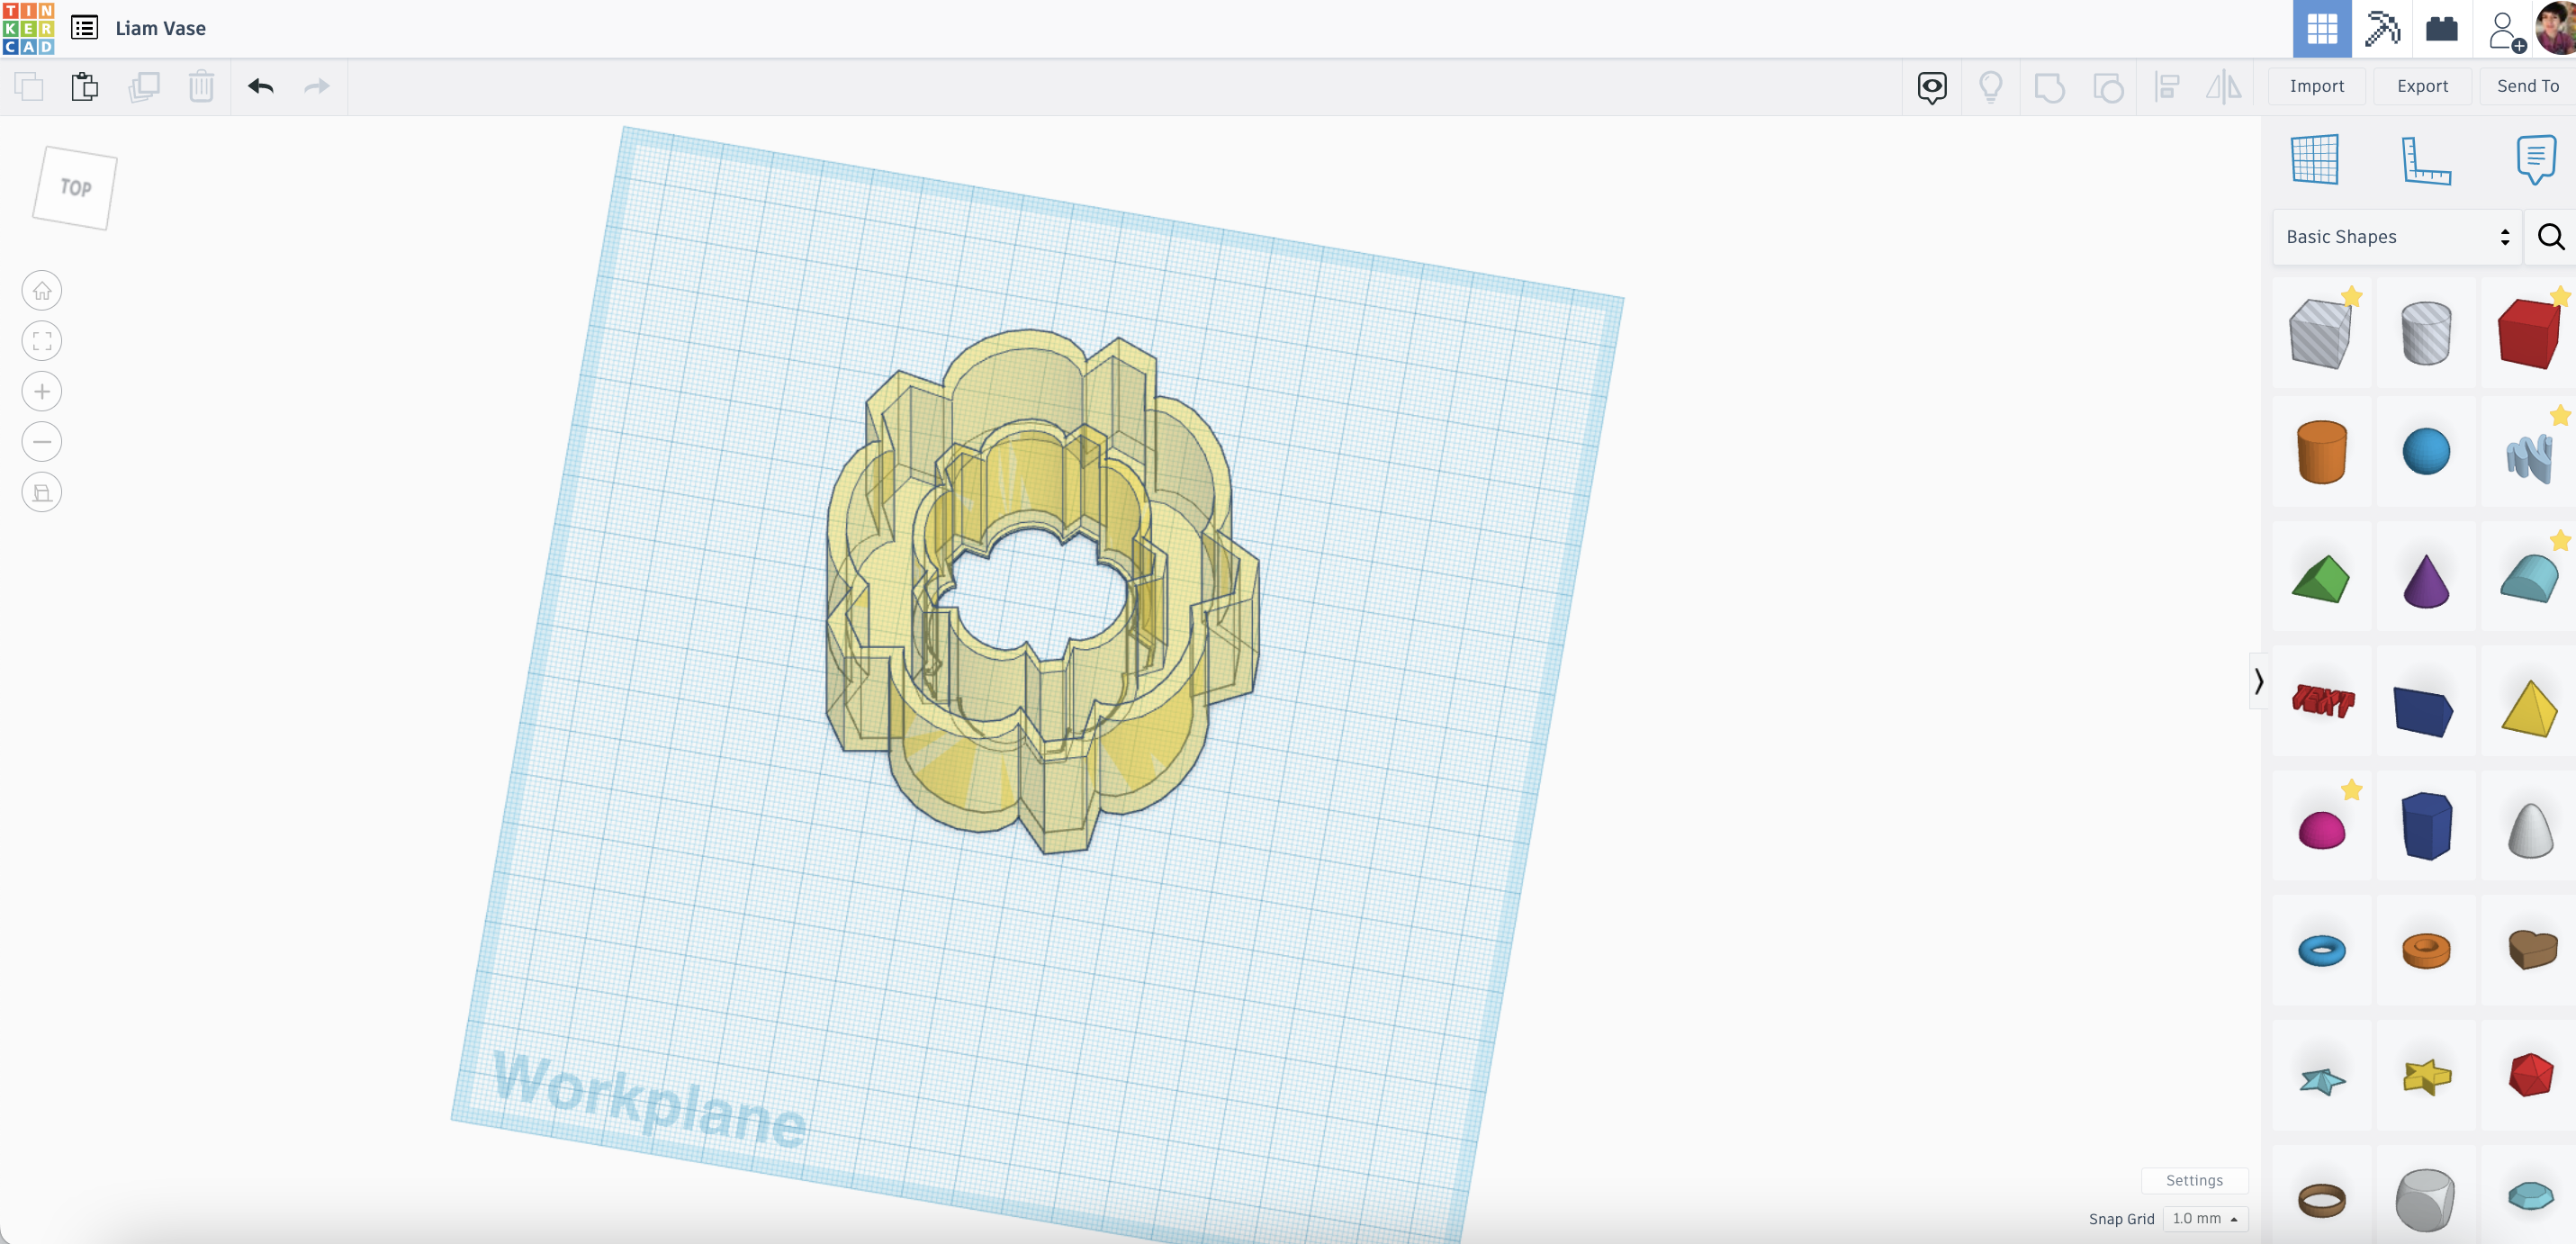The height and width of the screenshot is (1244, 2576).
Task: Click the undo arrow icon
Action: [x=261, y=87]
